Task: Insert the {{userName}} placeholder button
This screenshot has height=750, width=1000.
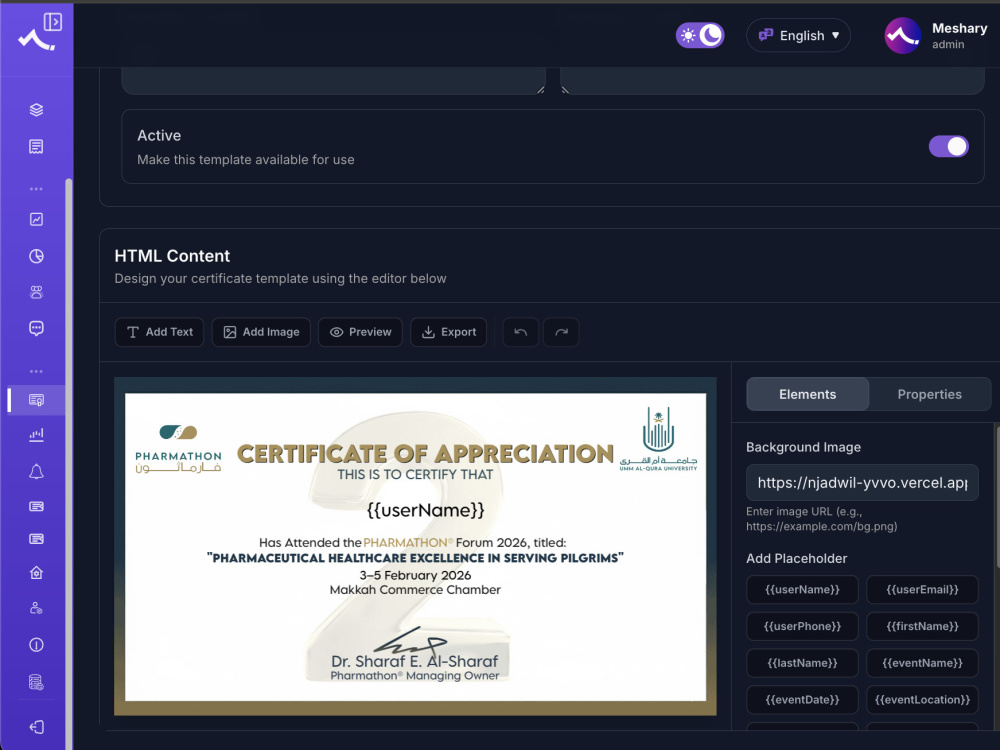Action: [802, 590]
